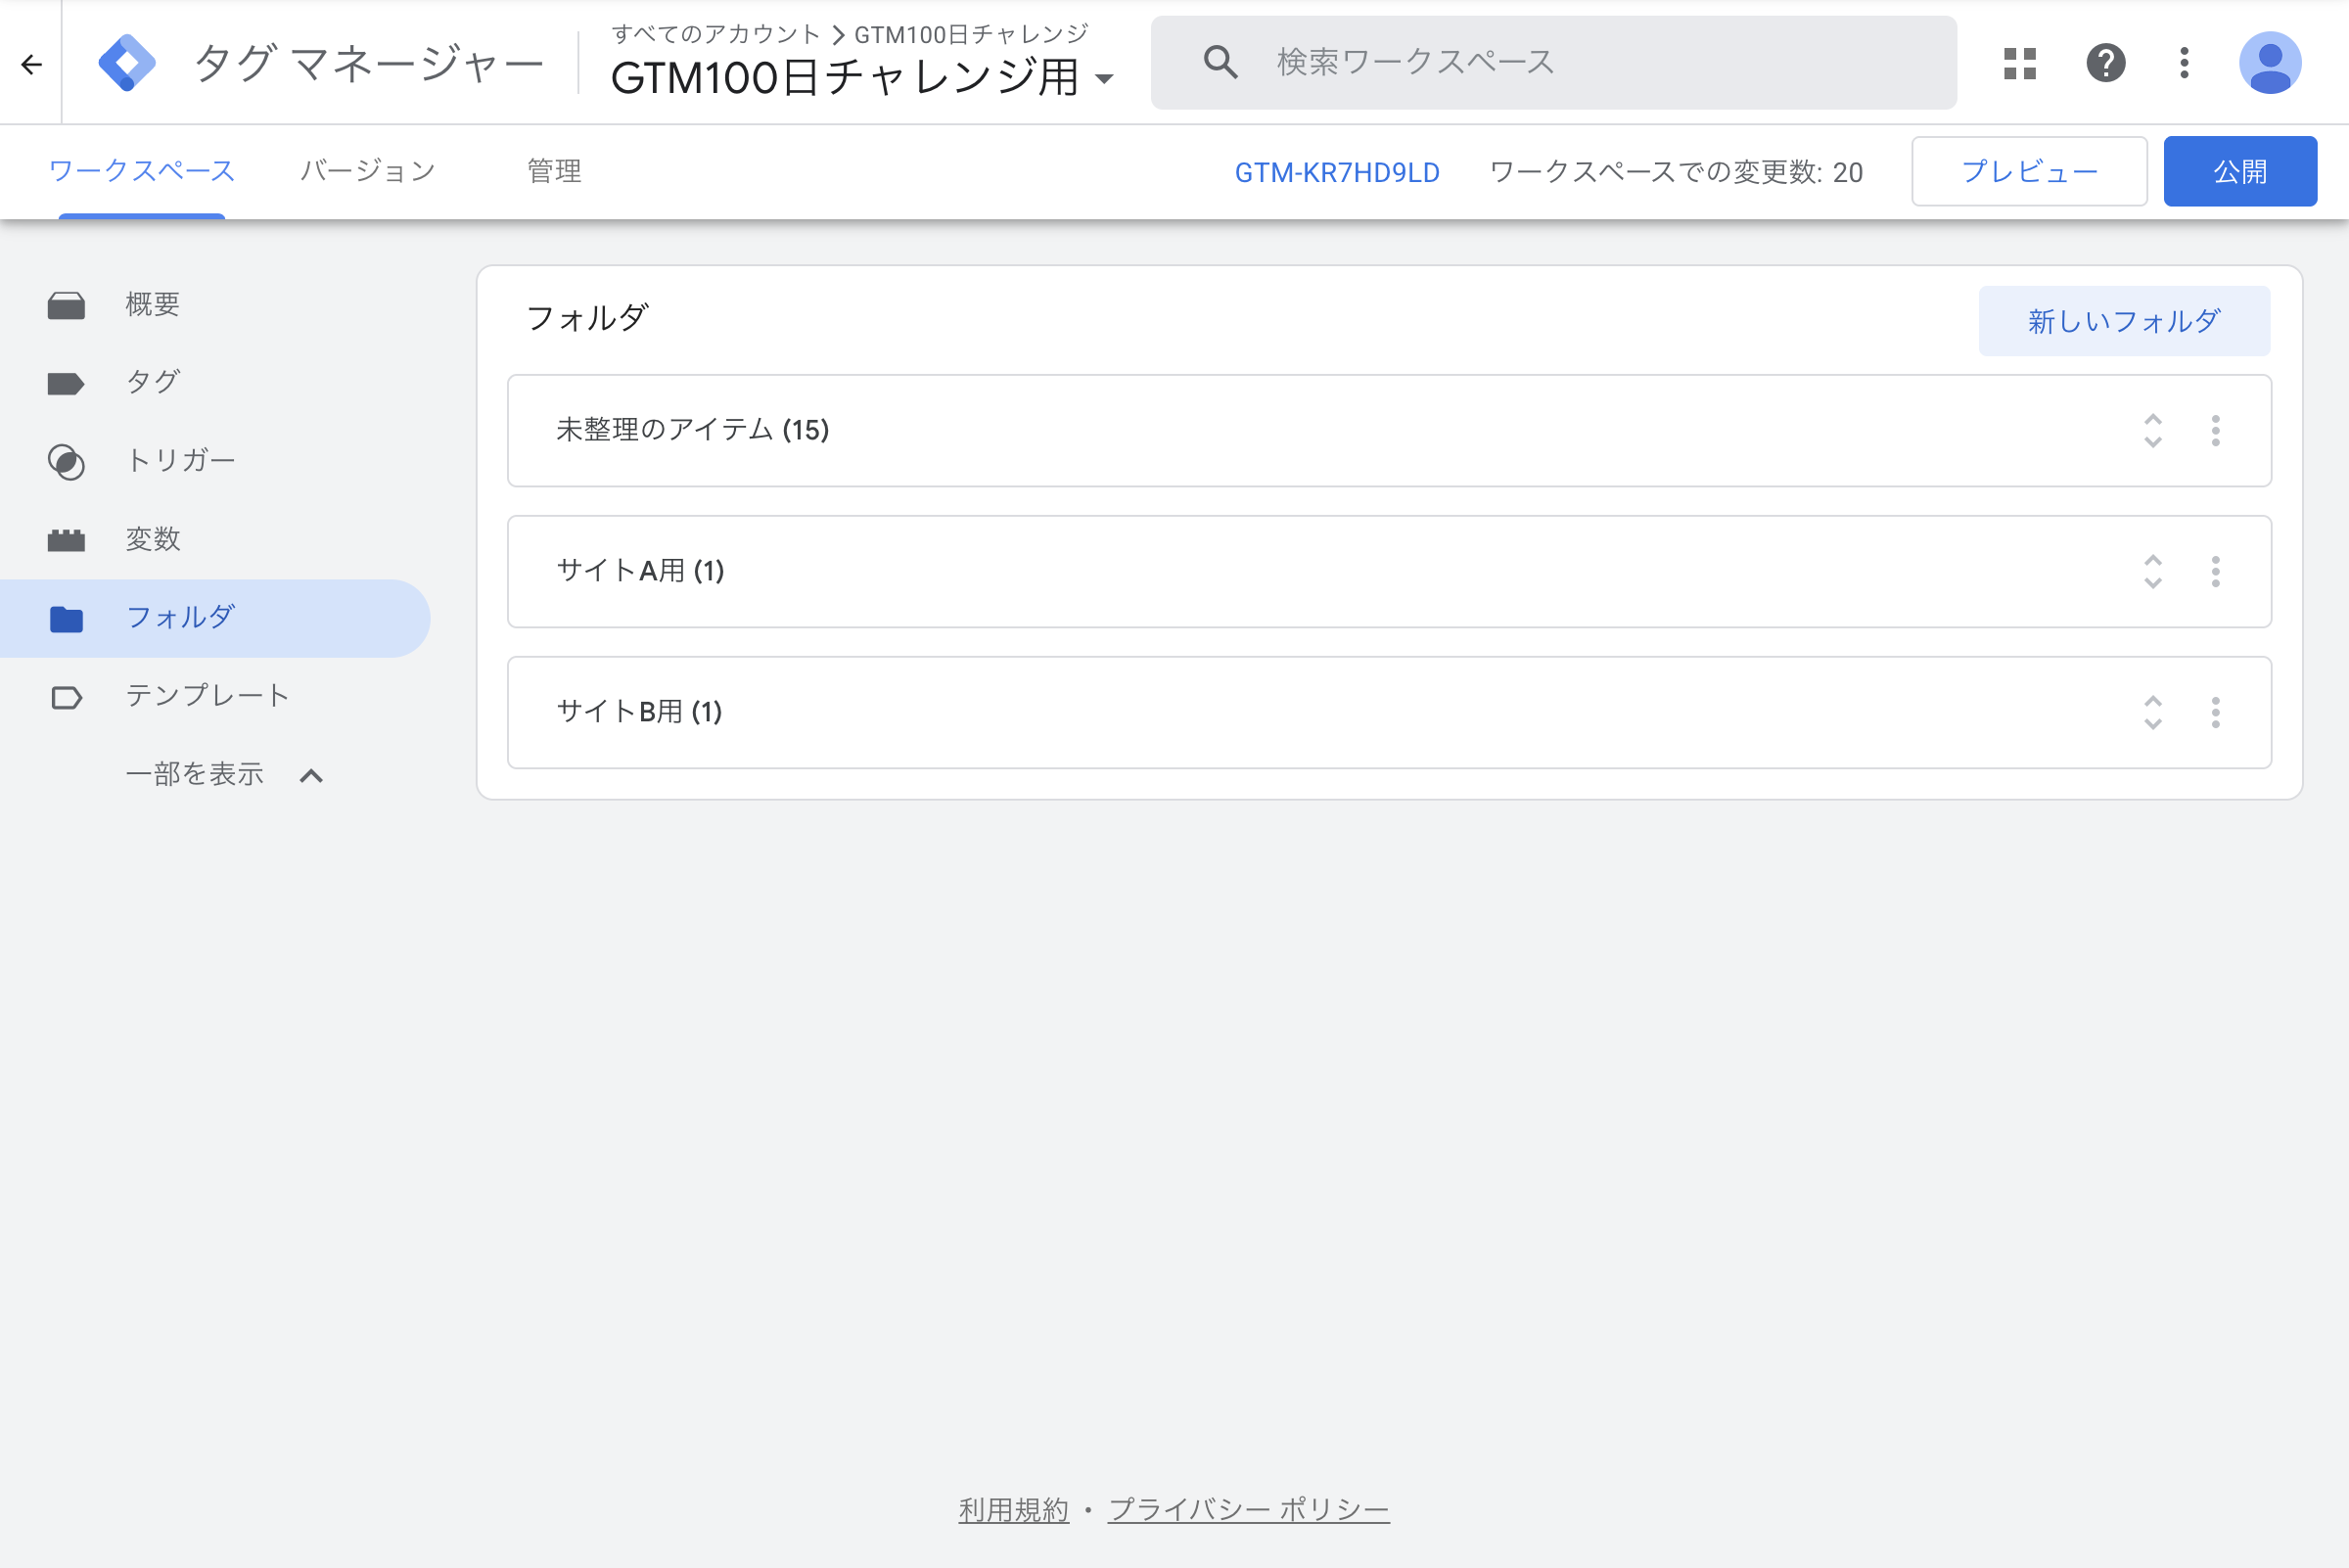Image resolution: width=2349 pixels, height=1568 pixels.
Task: Click the 公開 publish button
Action: (2240, 171)
